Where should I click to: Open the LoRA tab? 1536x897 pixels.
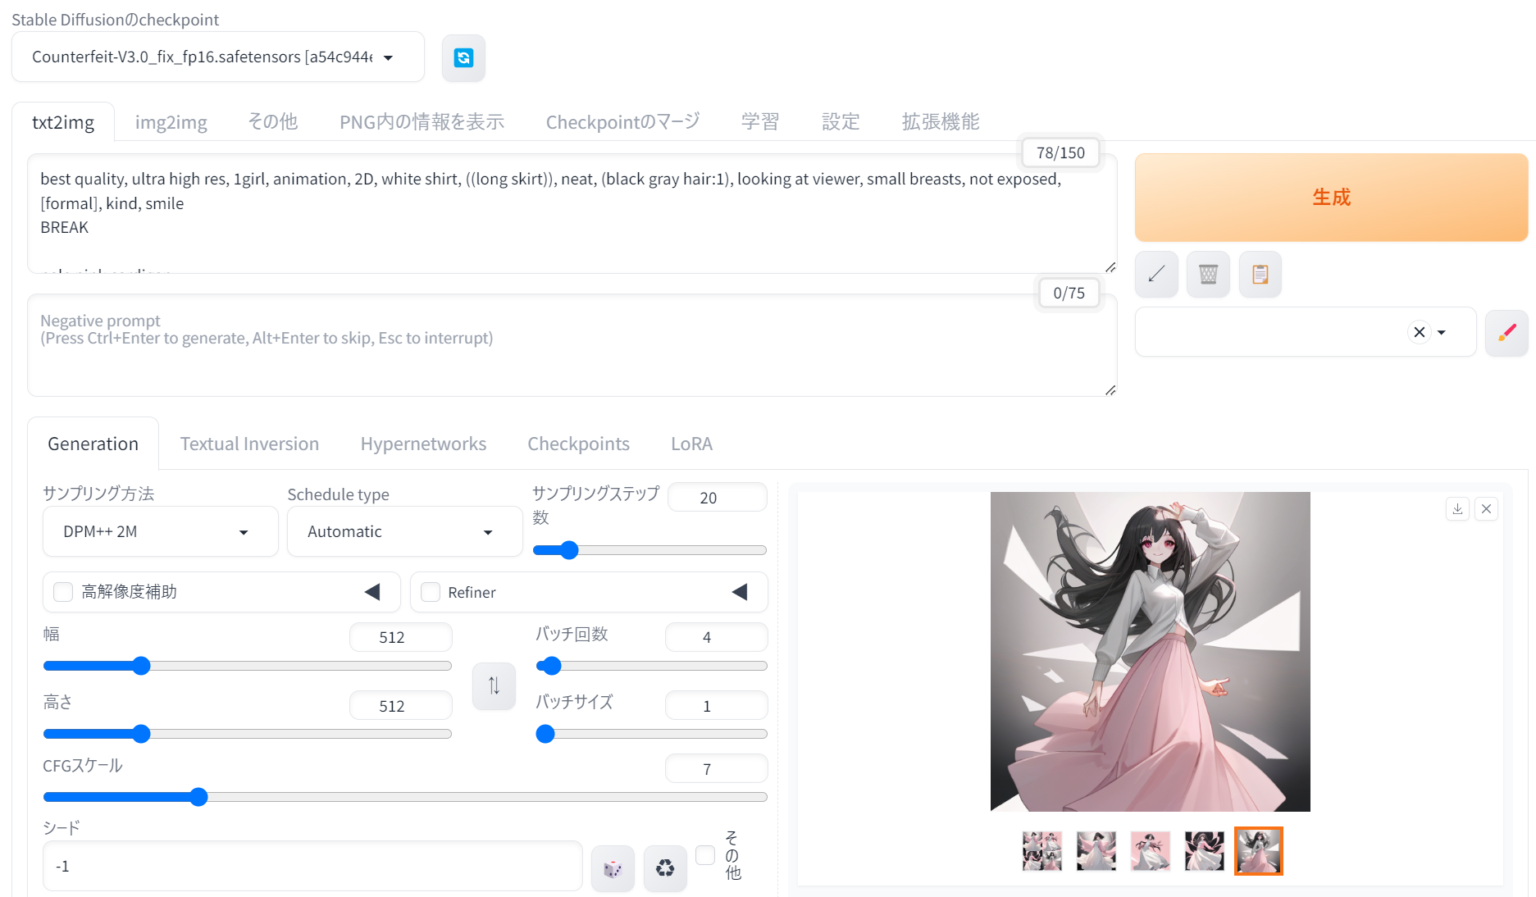coord(691,443)
